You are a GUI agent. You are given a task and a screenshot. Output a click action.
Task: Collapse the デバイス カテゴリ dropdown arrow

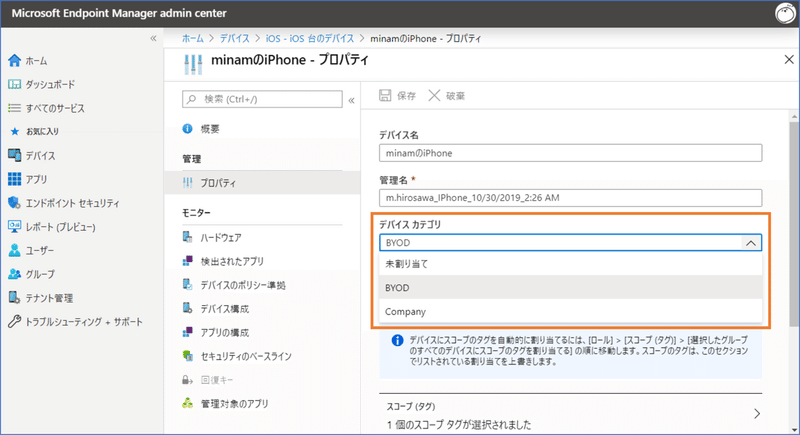click(x=751, y=243)
